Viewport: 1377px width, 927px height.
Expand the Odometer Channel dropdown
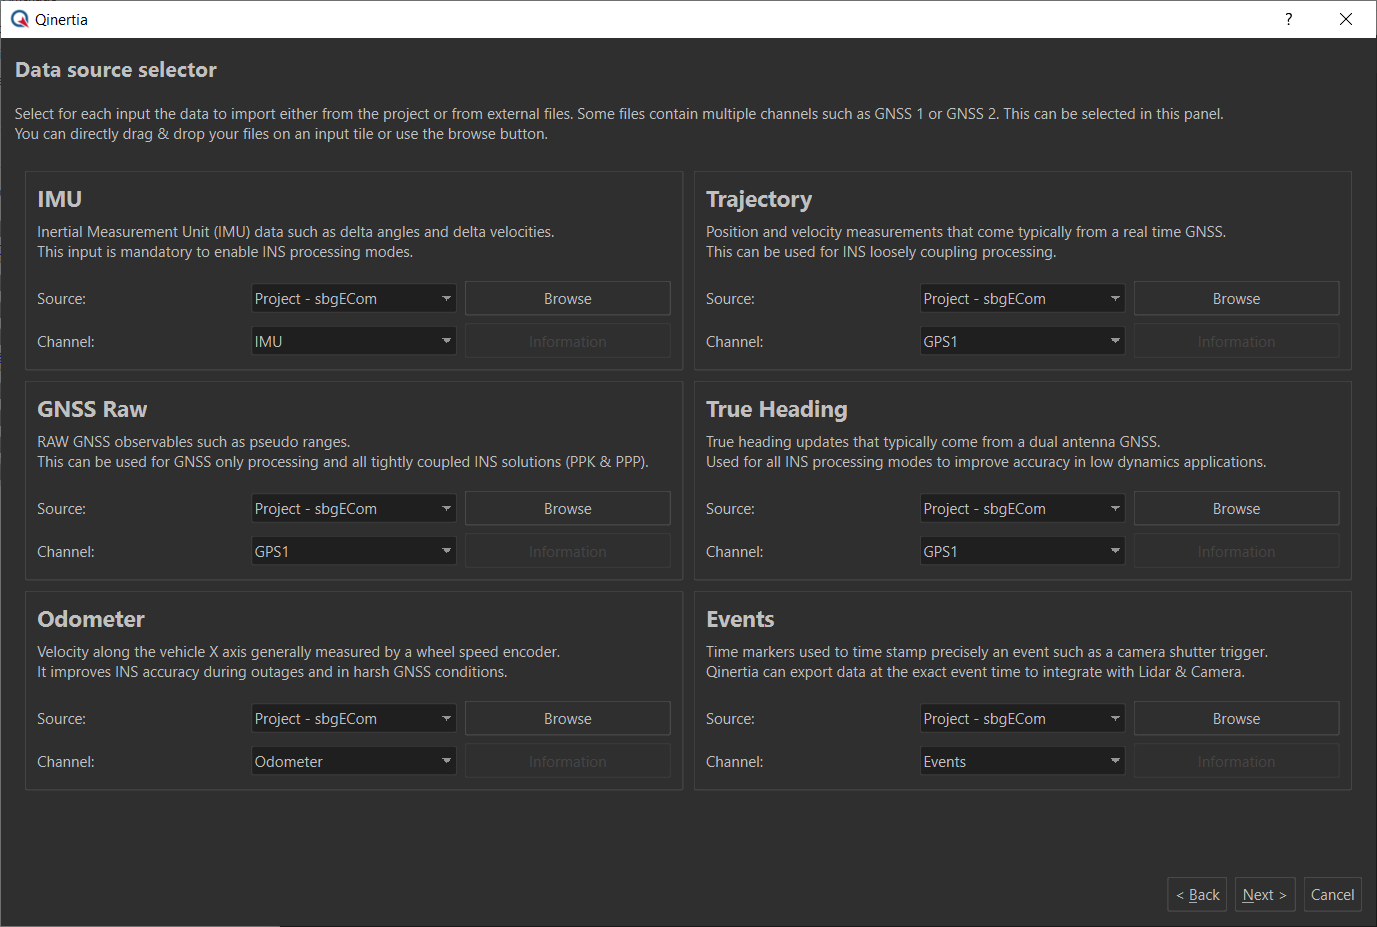pos(354,762)
